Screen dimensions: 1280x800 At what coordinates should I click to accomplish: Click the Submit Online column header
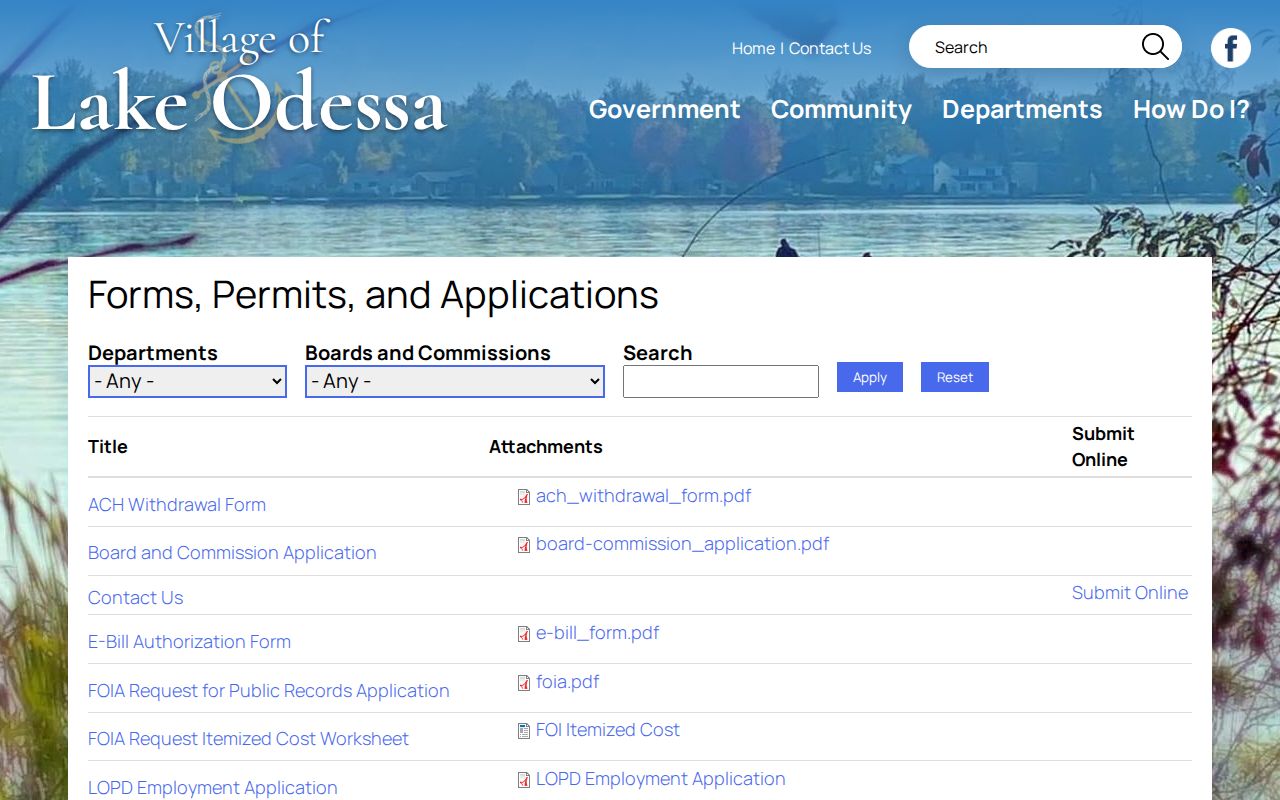[1103, 447]
